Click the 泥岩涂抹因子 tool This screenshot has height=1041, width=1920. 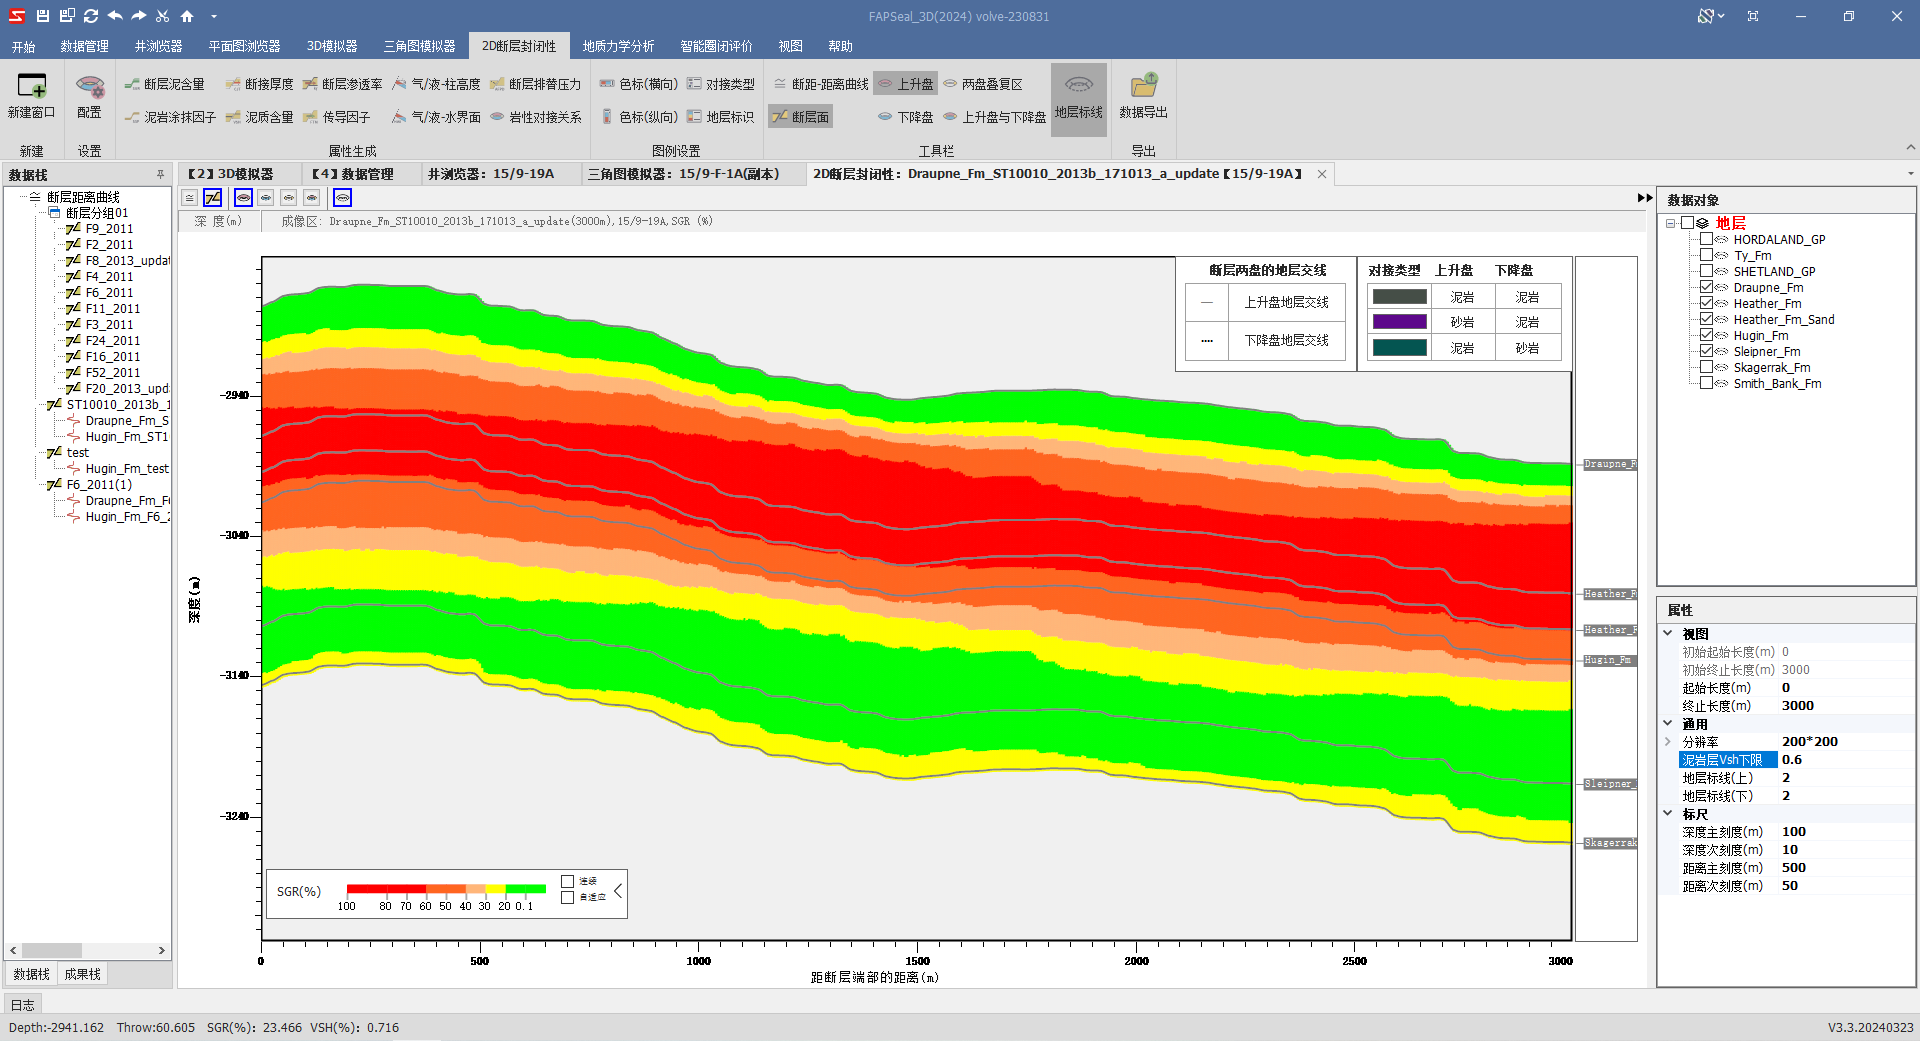170,117
